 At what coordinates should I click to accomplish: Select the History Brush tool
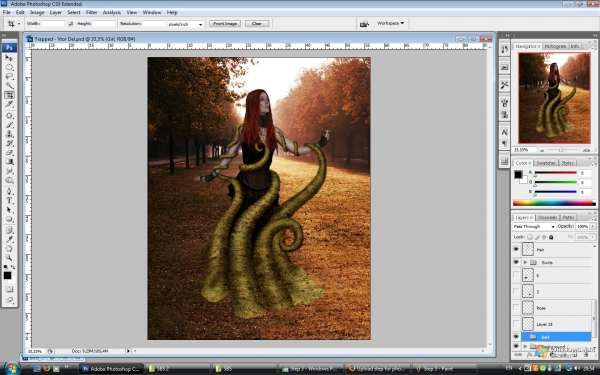[9, 143]
